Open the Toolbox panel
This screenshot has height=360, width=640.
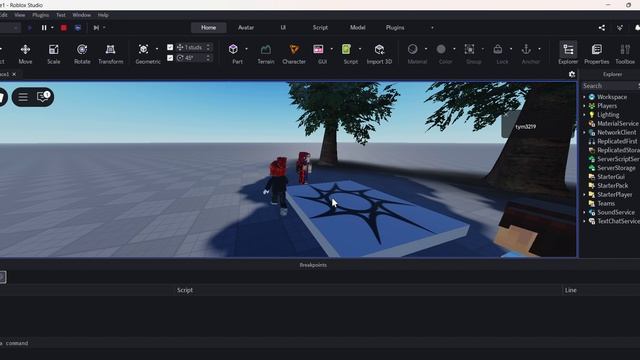click(625, 53)
